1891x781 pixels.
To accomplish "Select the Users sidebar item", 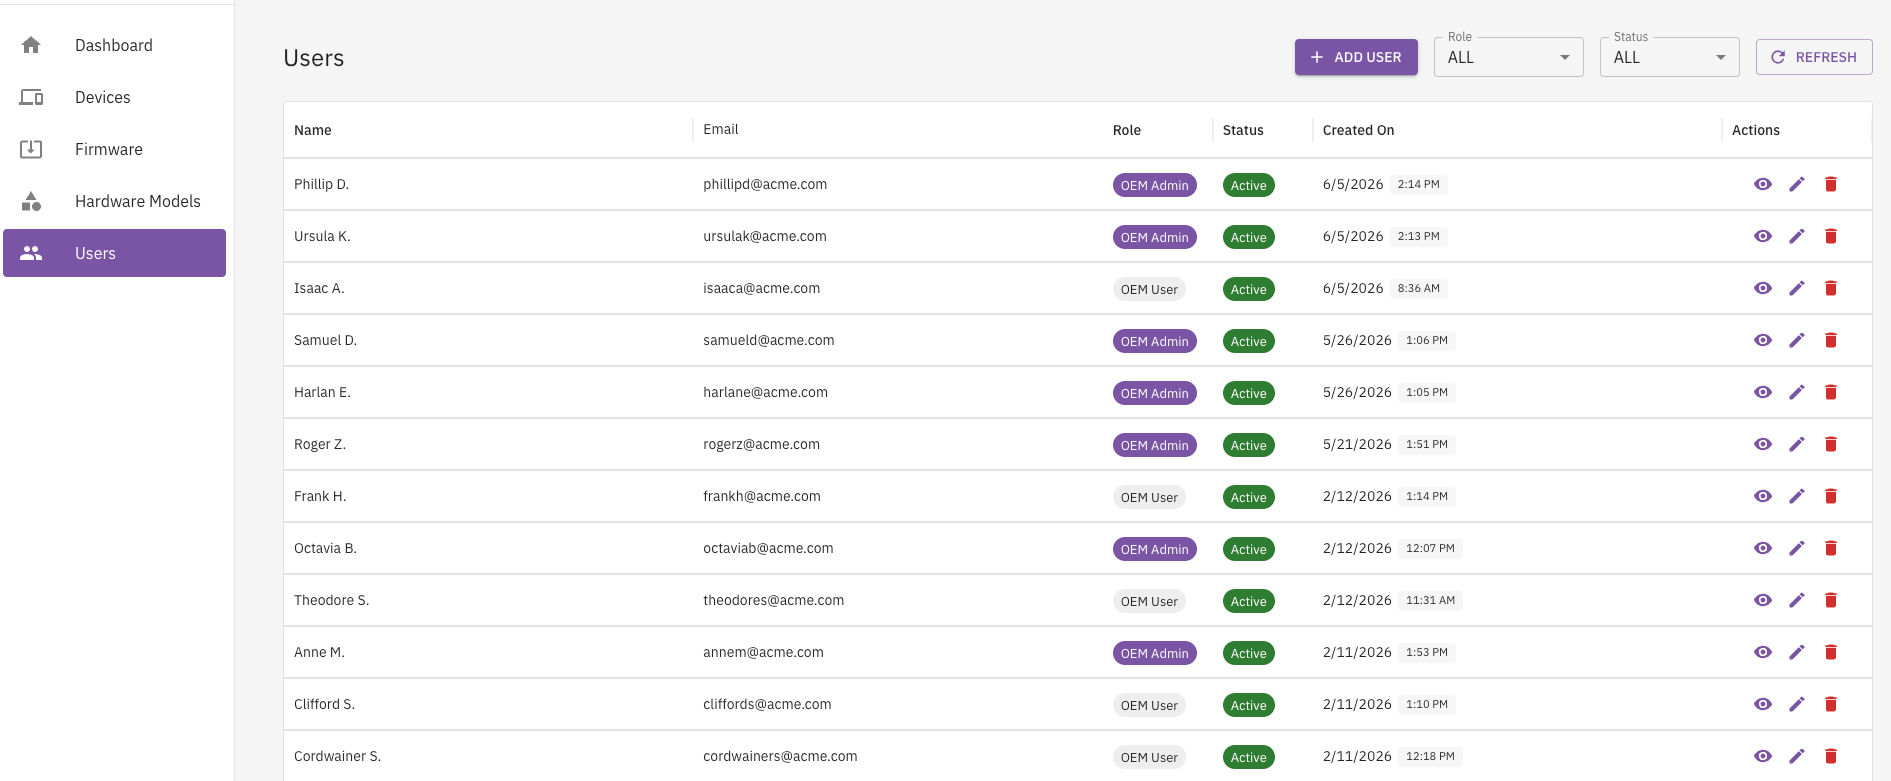I will 114,253.
